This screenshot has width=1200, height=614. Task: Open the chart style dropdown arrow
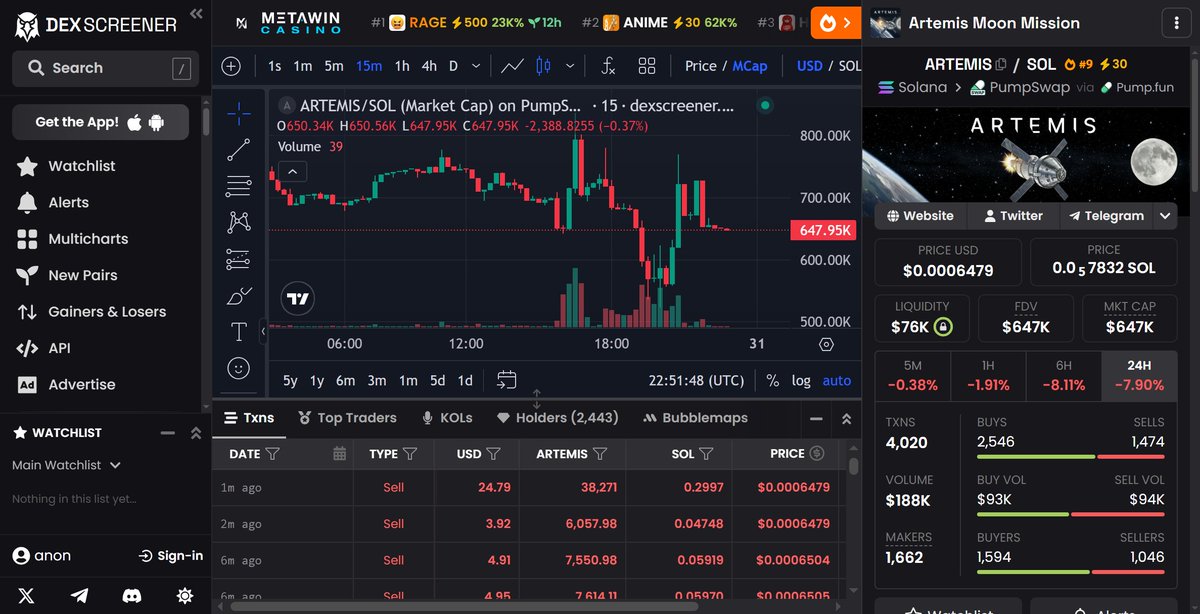click(x=570, y=66)
